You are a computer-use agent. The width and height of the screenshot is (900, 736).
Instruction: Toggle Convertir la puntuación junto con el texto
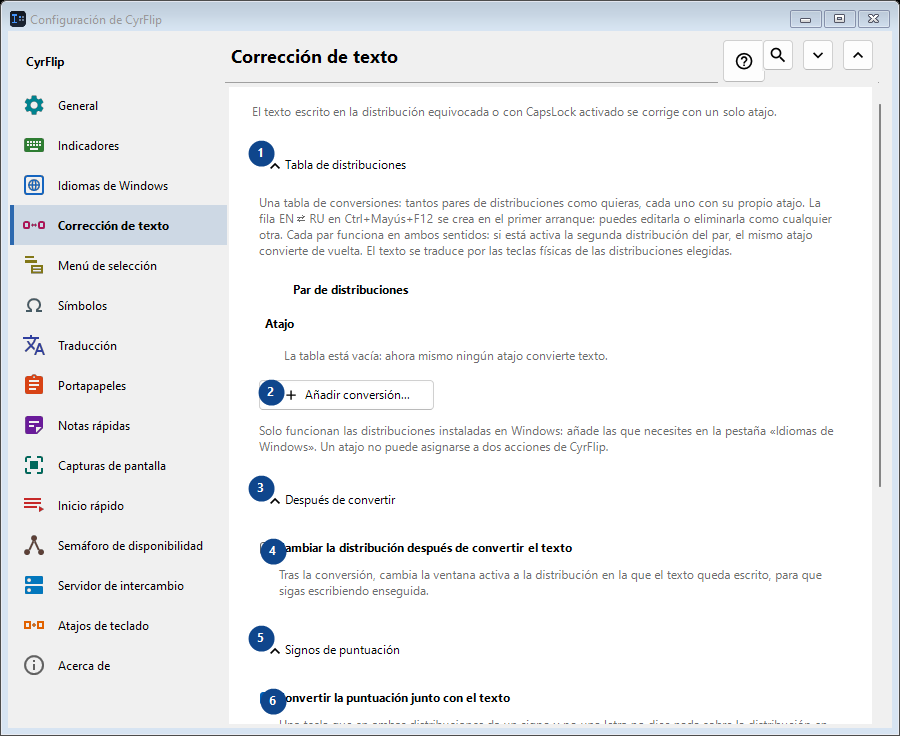click(x=385, y=698)
